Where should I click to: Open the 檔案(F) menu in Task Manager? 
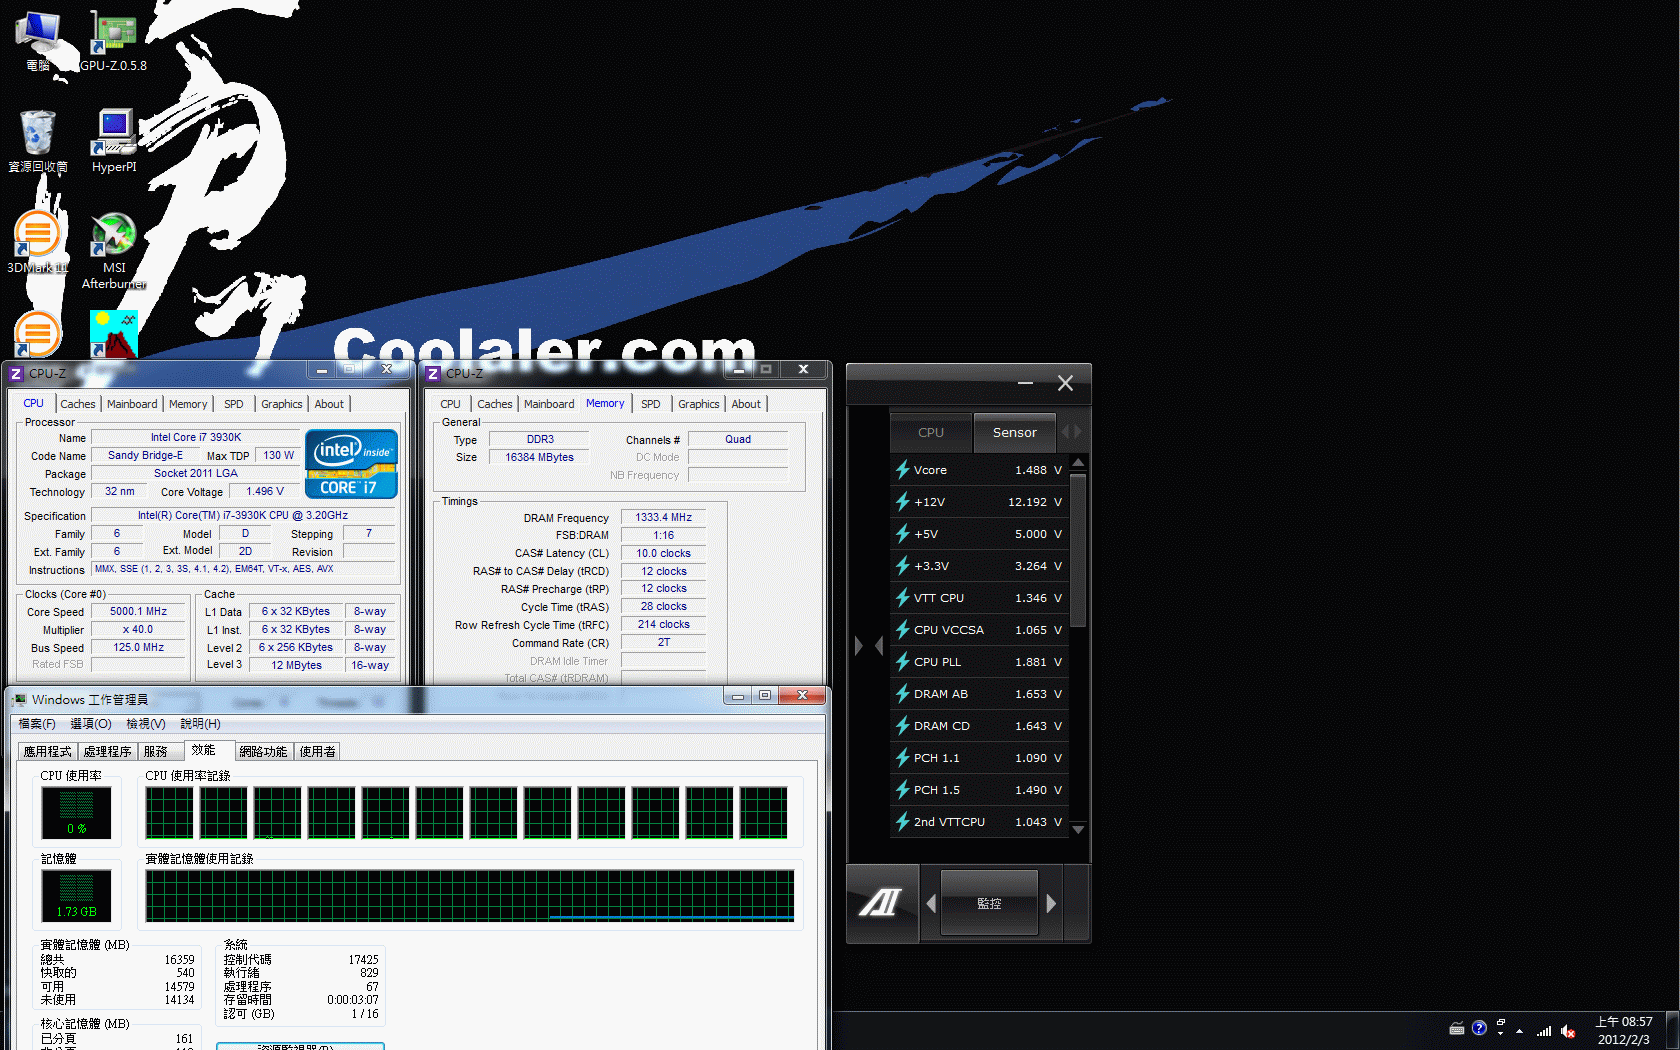(x=37, y=723)
